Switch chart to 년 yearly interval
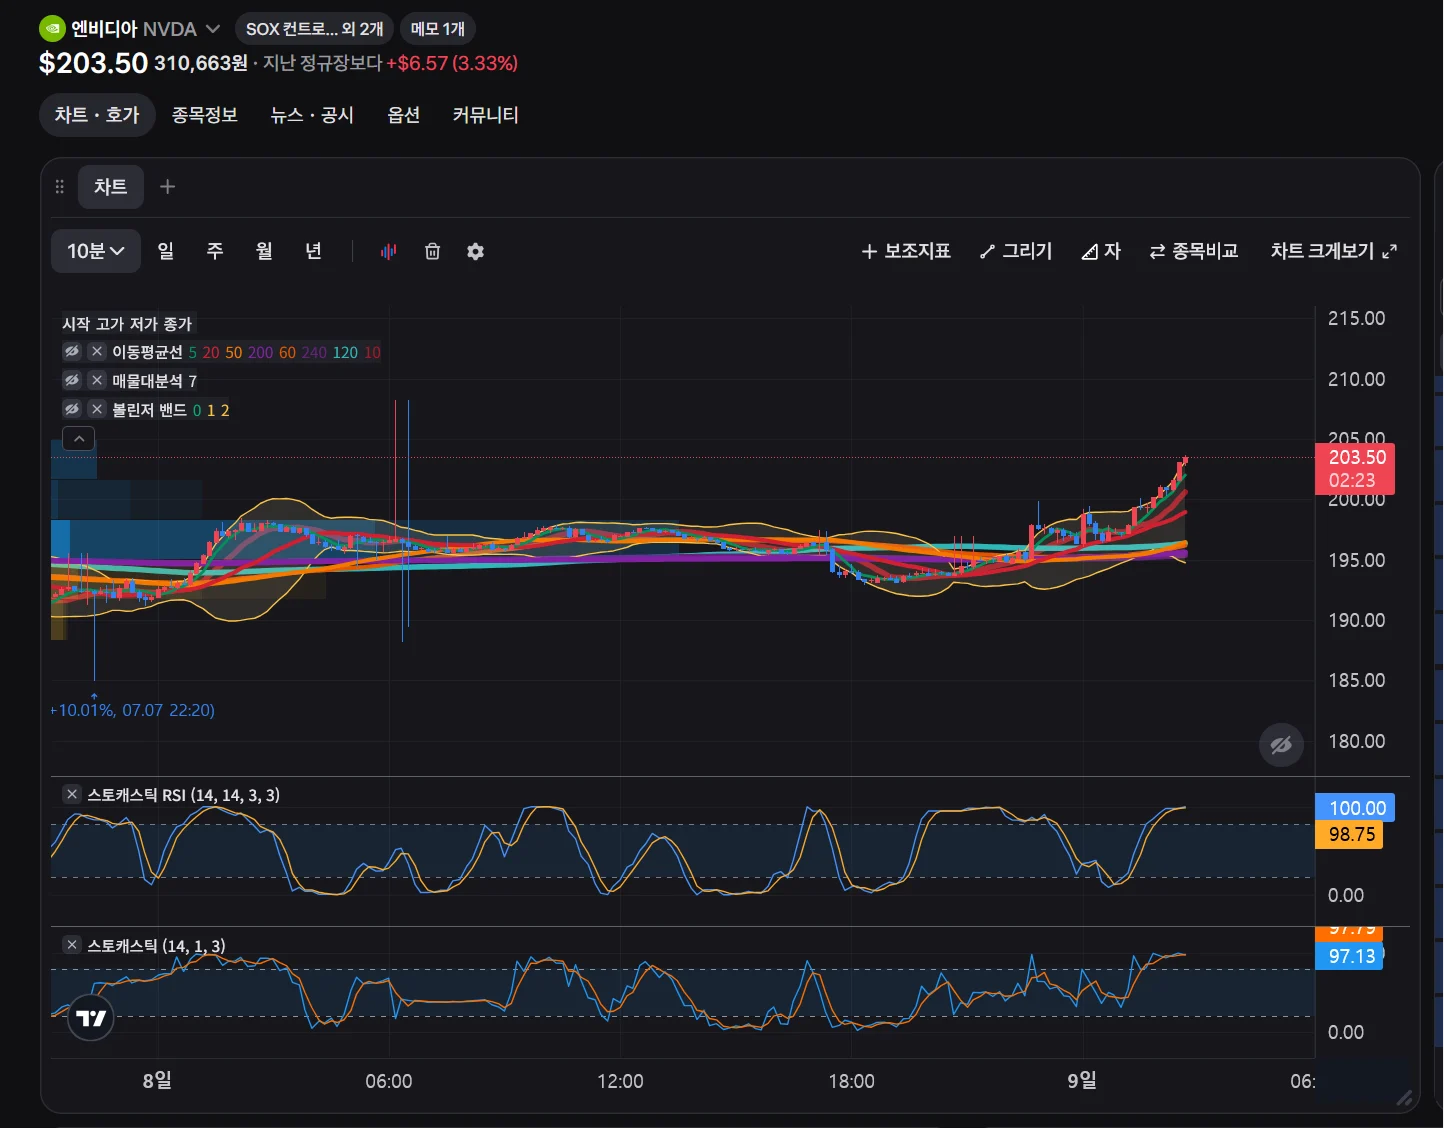Viewport: 1444px width, 1129px height. [313, 251]
